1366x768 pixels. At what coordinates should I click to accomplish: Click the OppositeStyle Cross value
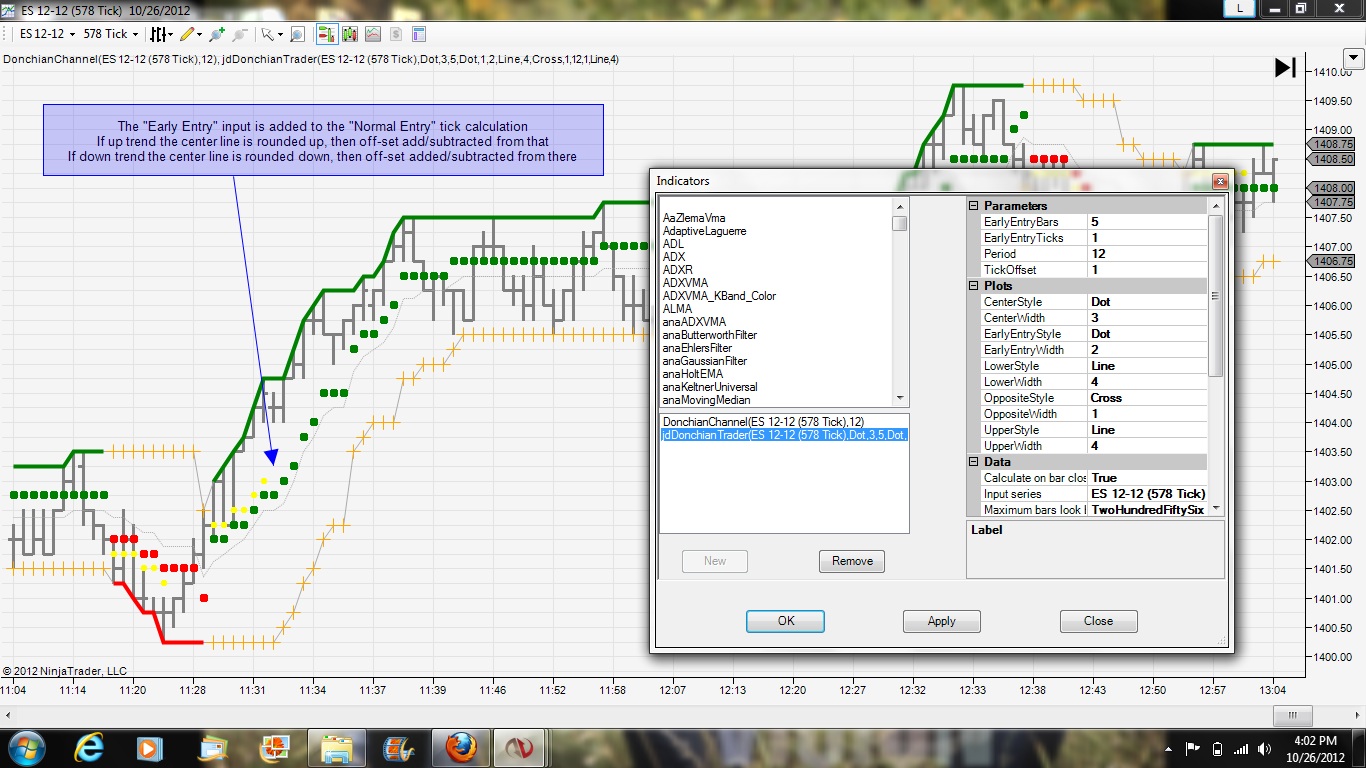(x=1147, y=398)
